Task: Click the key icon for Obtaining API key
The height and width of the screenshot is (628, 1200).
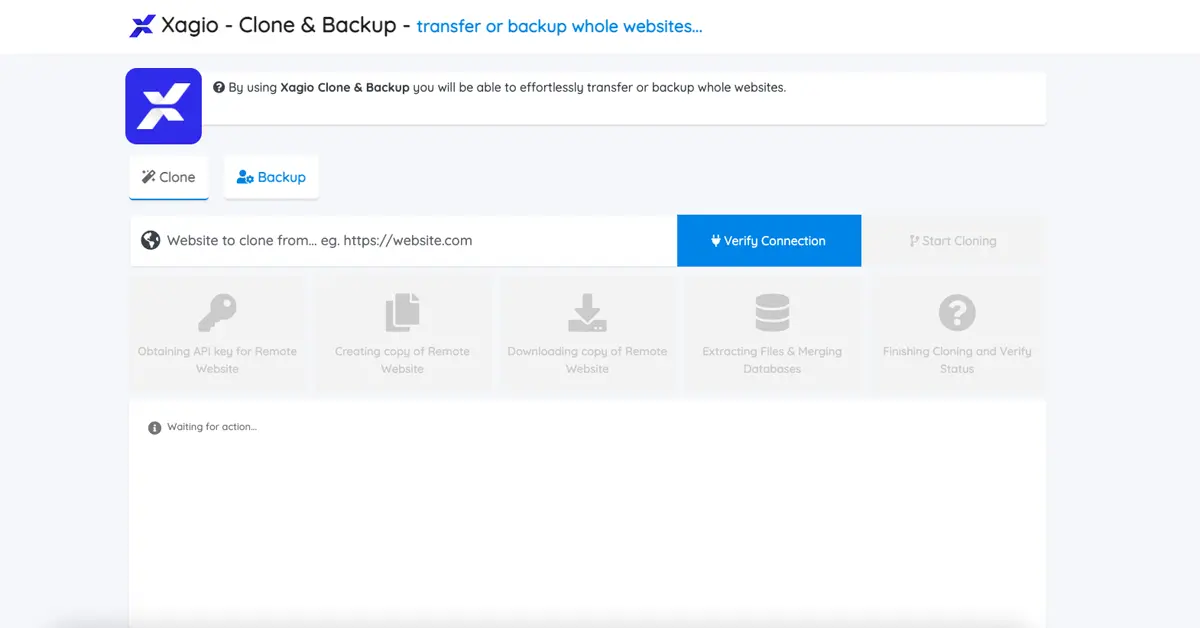Action: (x=217, y=313)
